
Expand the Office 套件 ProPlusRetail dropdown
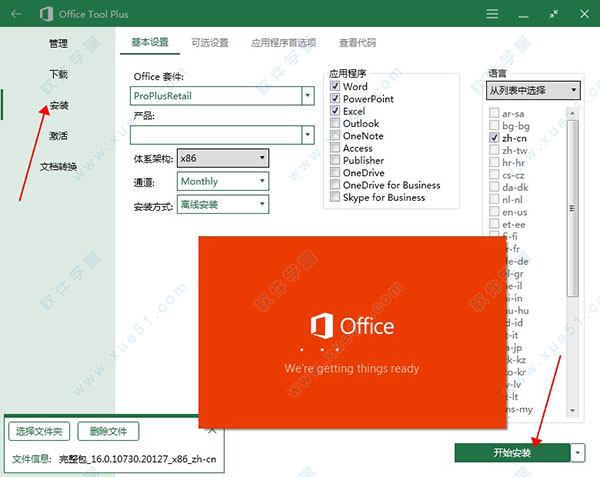pos(308,96)
